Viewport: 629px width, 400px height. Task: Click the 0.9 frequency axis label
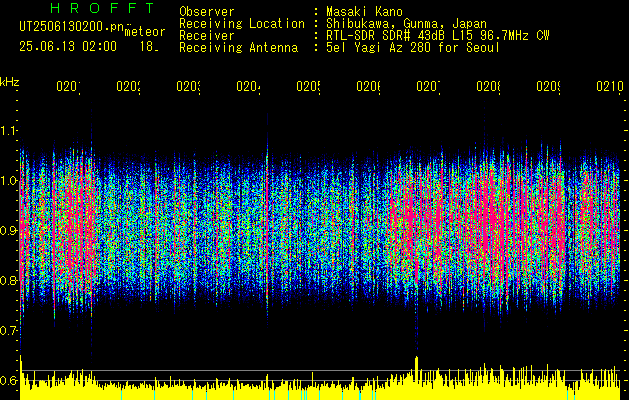9,231
